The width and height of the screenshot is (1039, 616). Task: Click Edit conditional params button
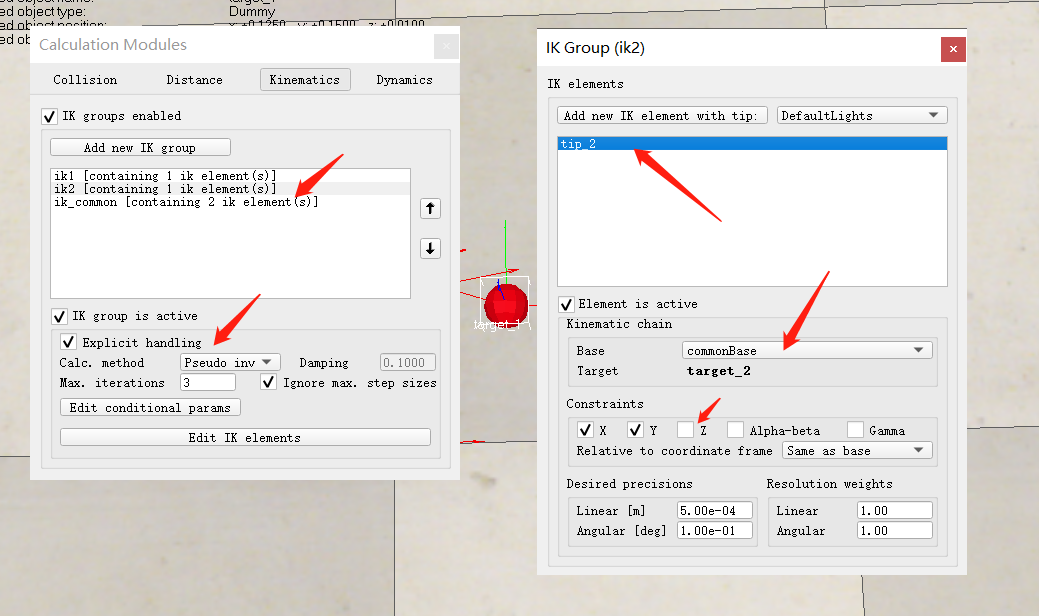click(150, 407)
